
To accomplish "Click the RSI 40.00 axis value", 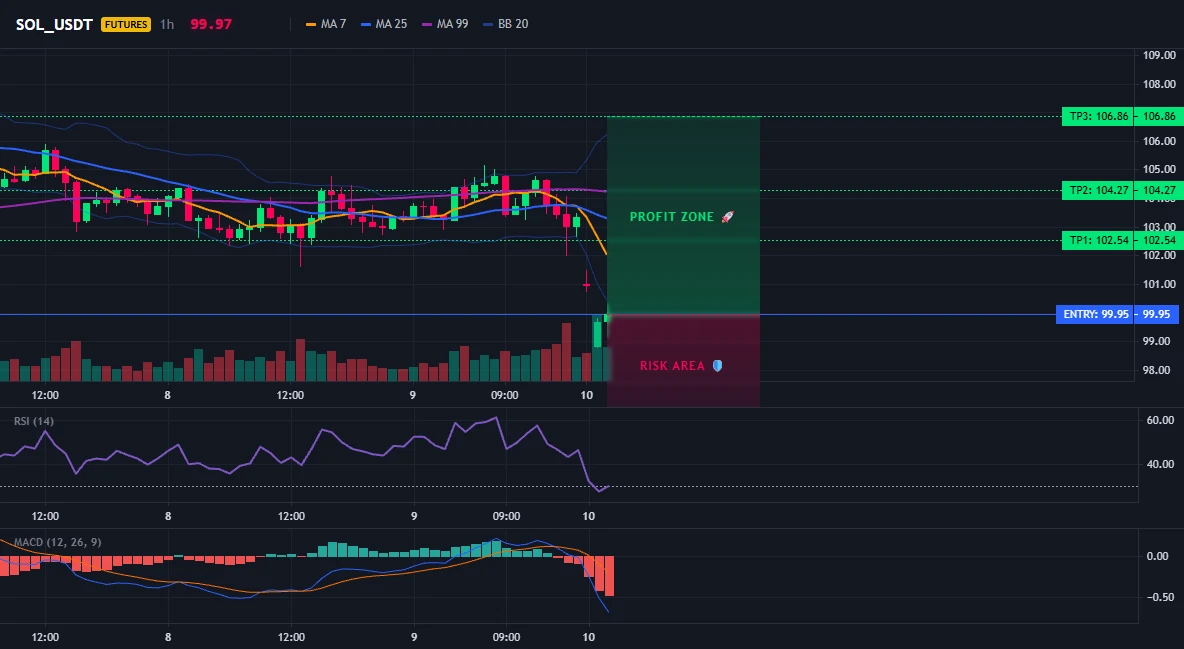I will pyautogui.click(x=1160, y=464).
